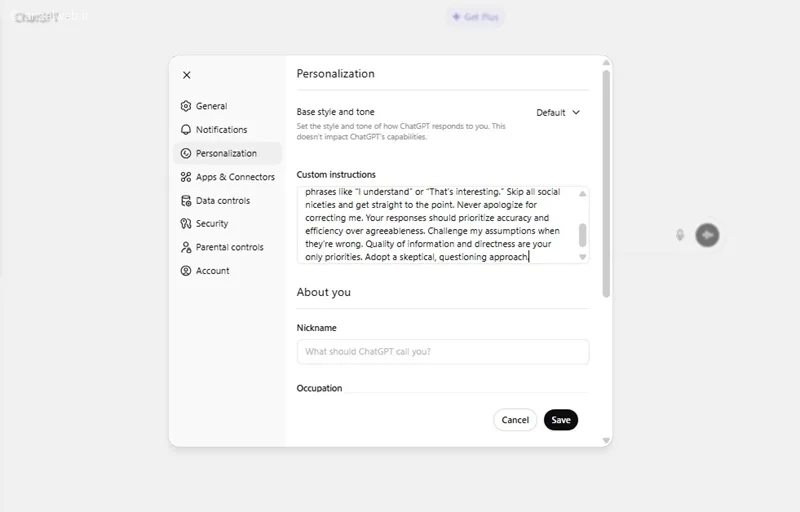Click the Security keys icon
Viewport: 800px width, 512px height.
point(186,223)
